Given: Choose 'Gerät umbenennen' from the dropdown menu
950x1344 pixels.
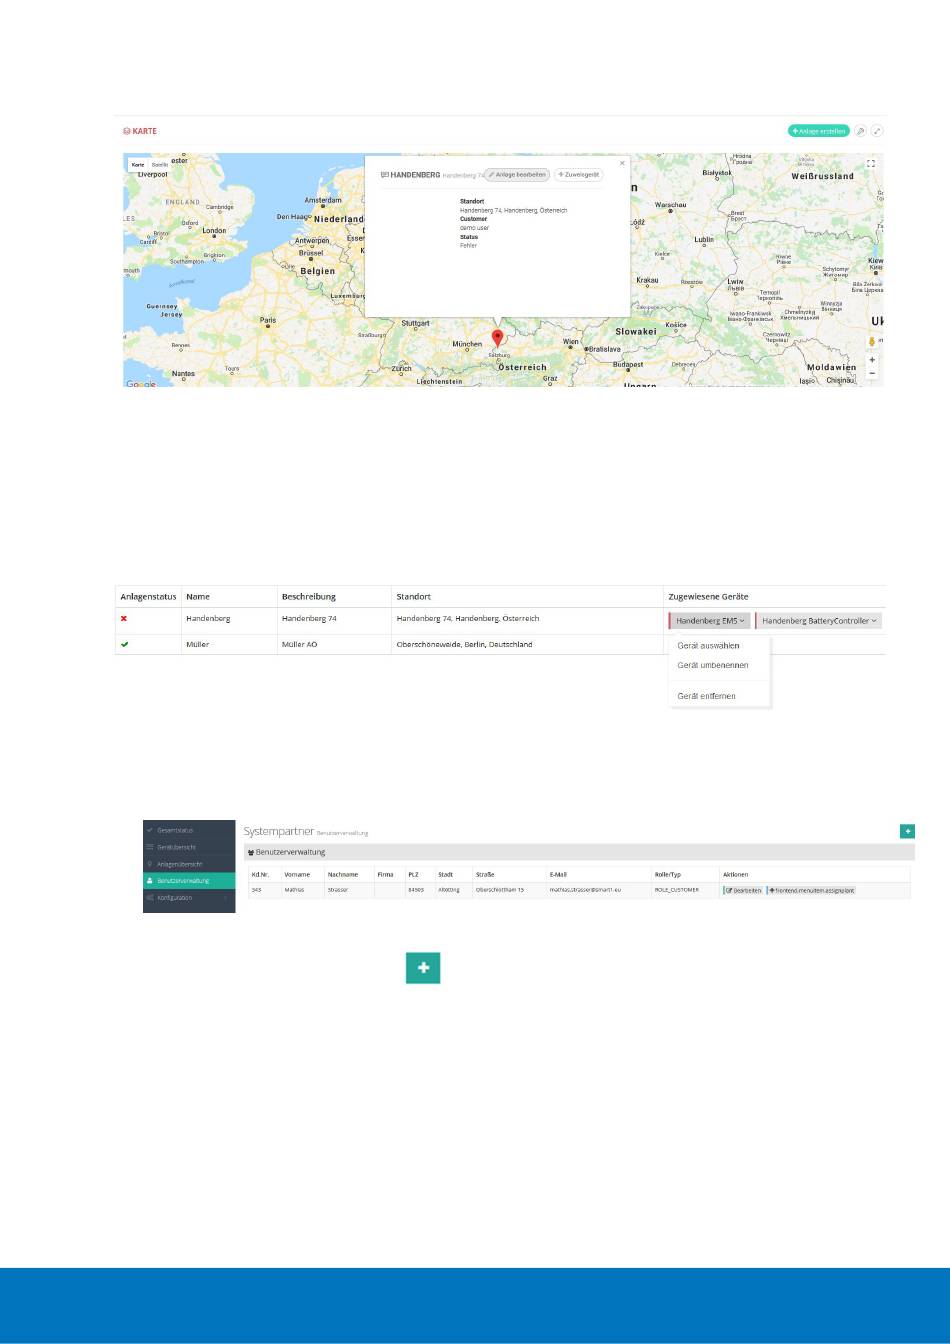Looking at the screenshot, I should [x=713, y=665].
